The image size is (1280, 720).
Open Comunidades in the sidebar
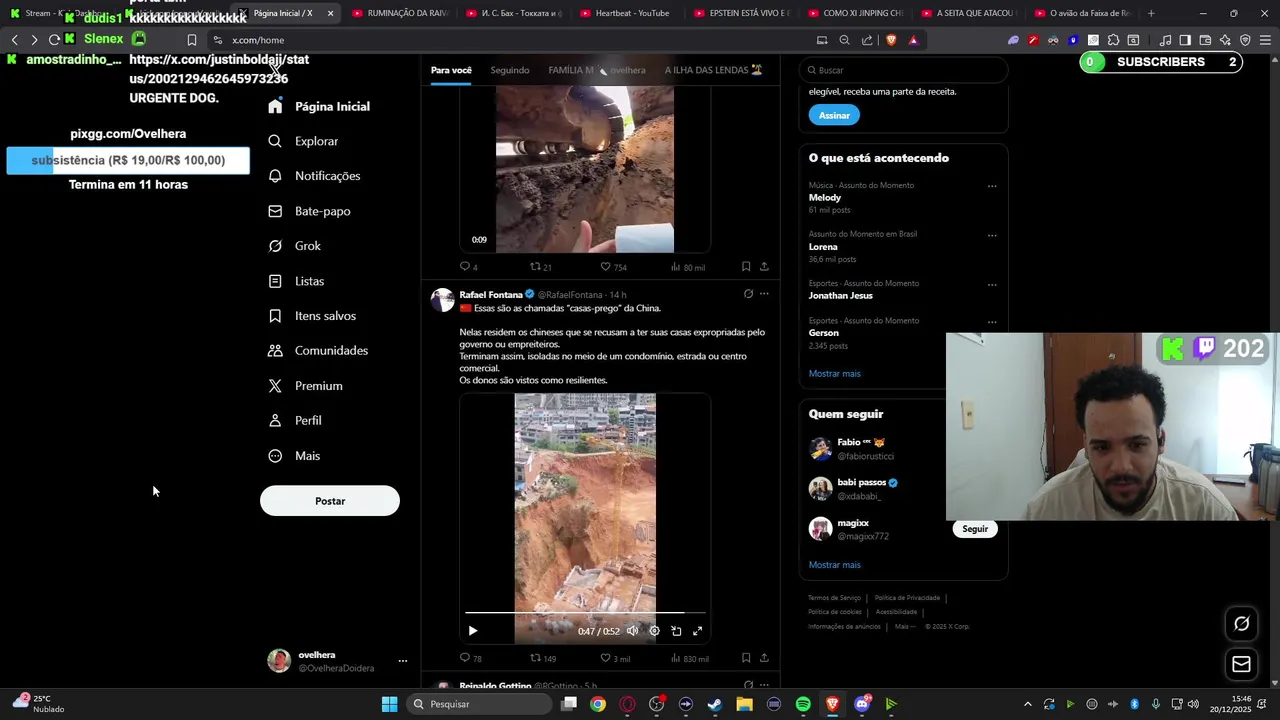click(x=318, y=351)
